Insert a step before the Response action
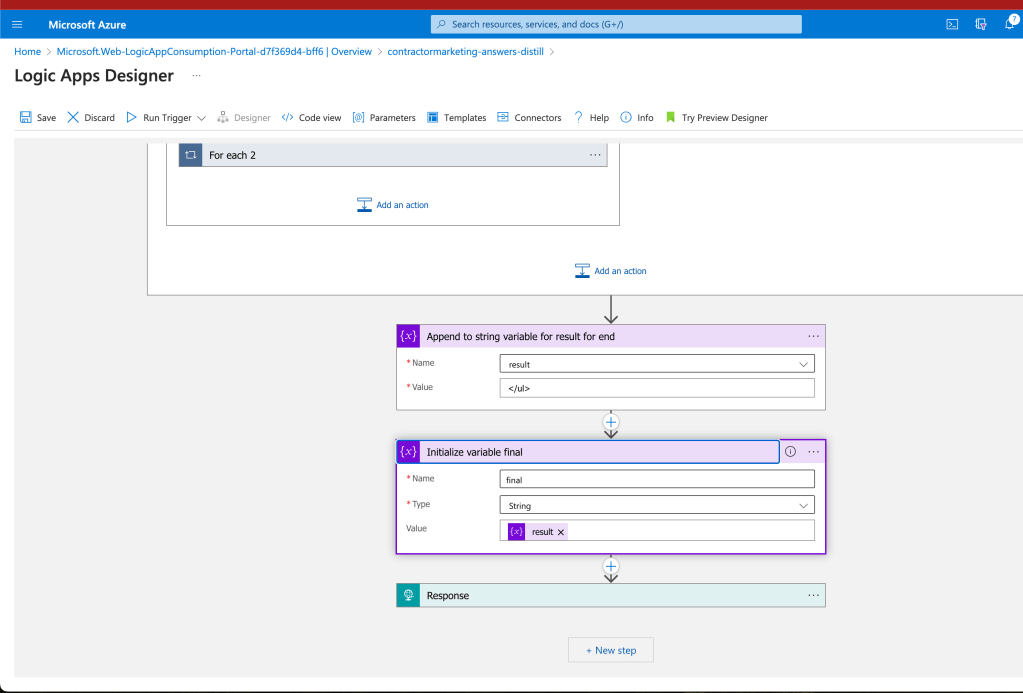The image size is (1023, 693). 611,566
